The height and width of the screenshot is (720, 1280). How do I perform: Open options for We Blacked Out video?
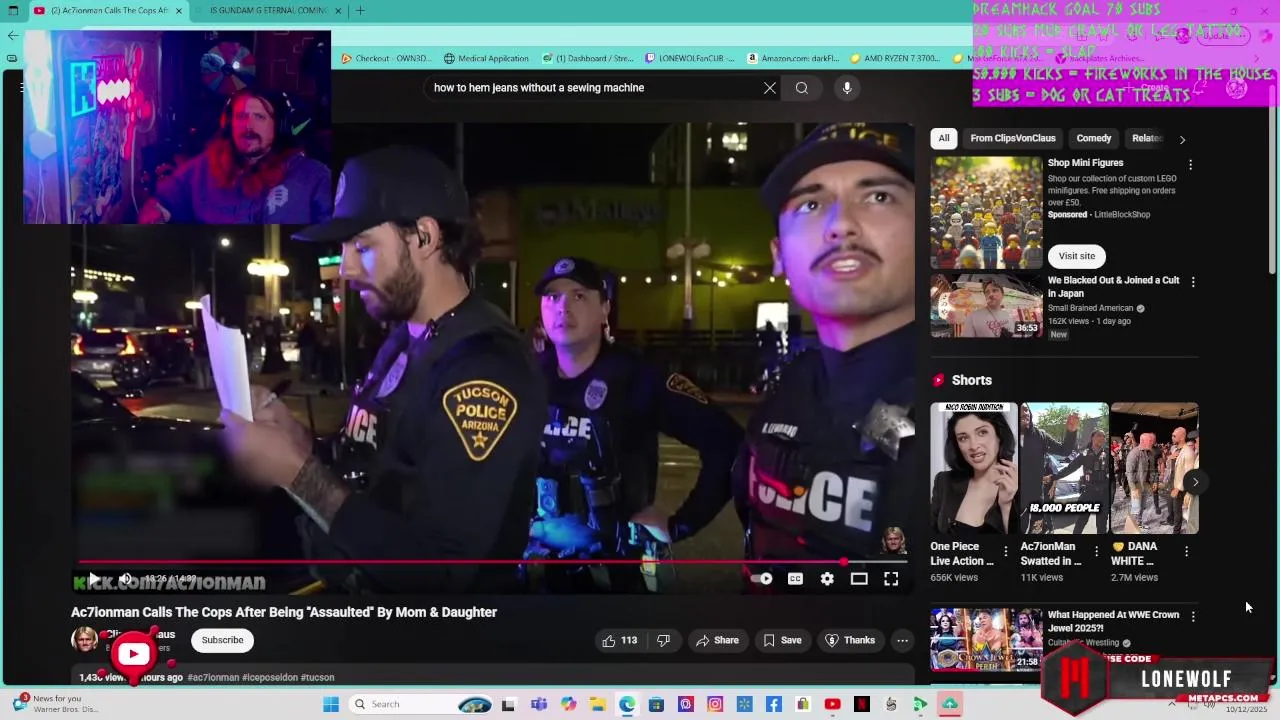tap(1192, 282)
